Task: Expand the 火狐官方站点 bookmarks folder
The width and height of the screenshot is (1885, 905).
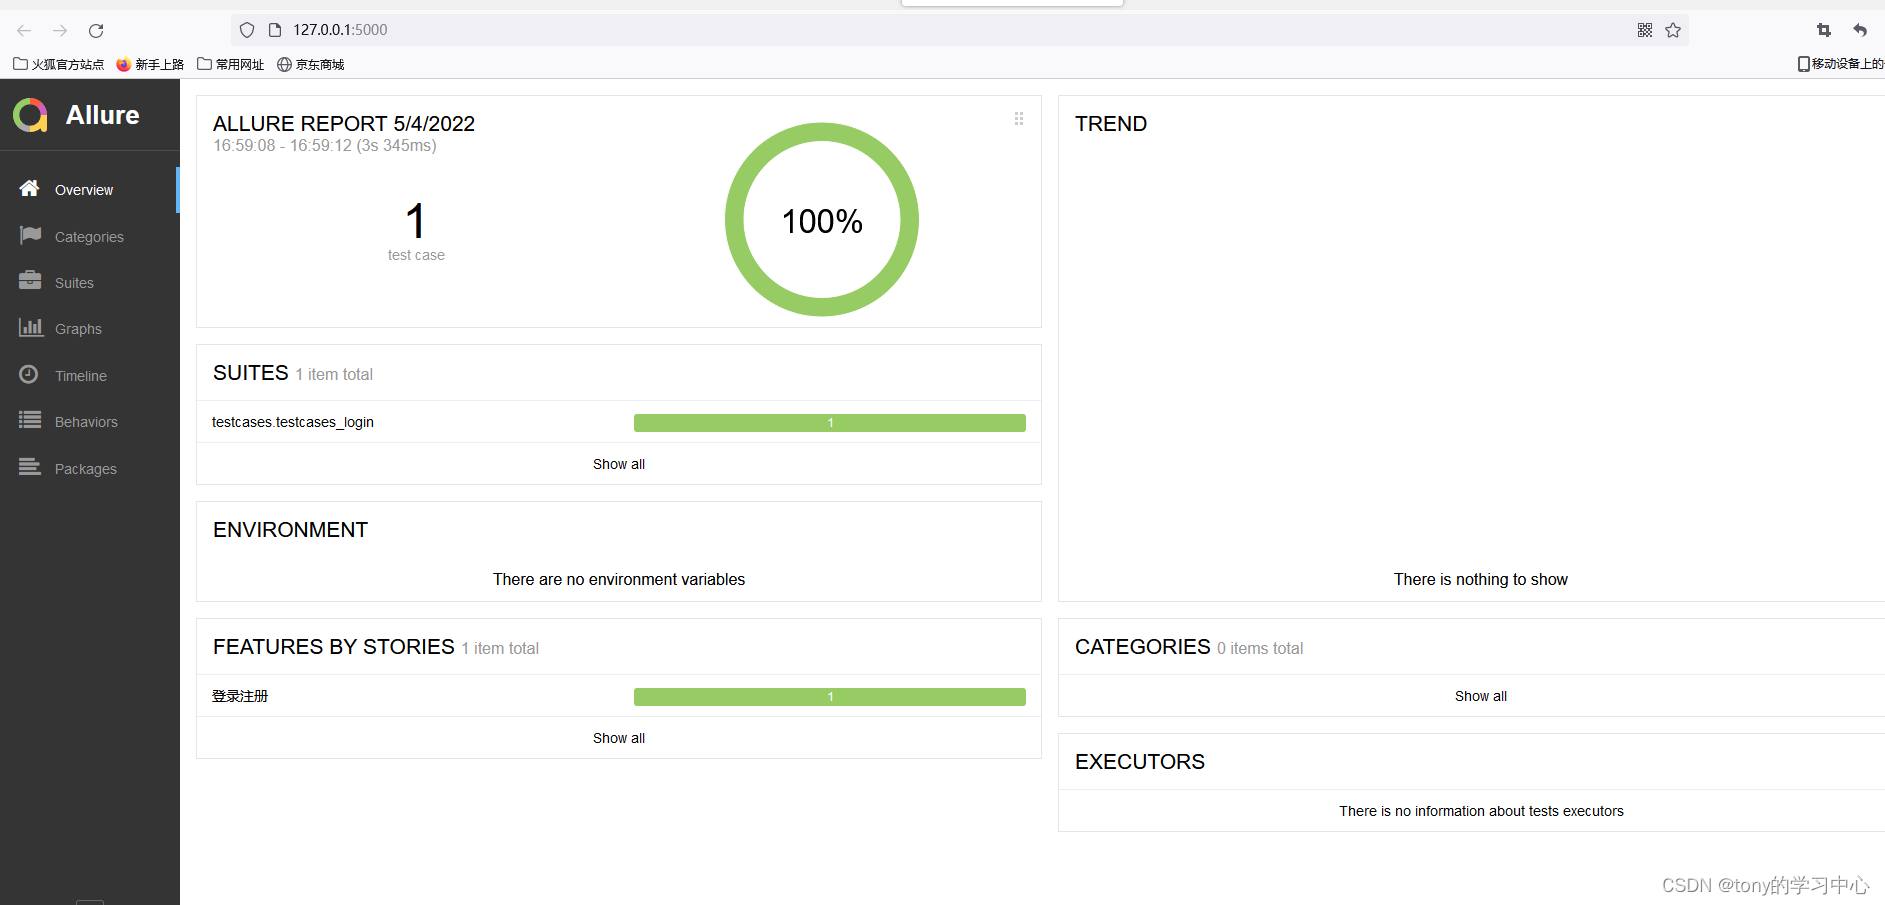Action: (x=57, y=63)
